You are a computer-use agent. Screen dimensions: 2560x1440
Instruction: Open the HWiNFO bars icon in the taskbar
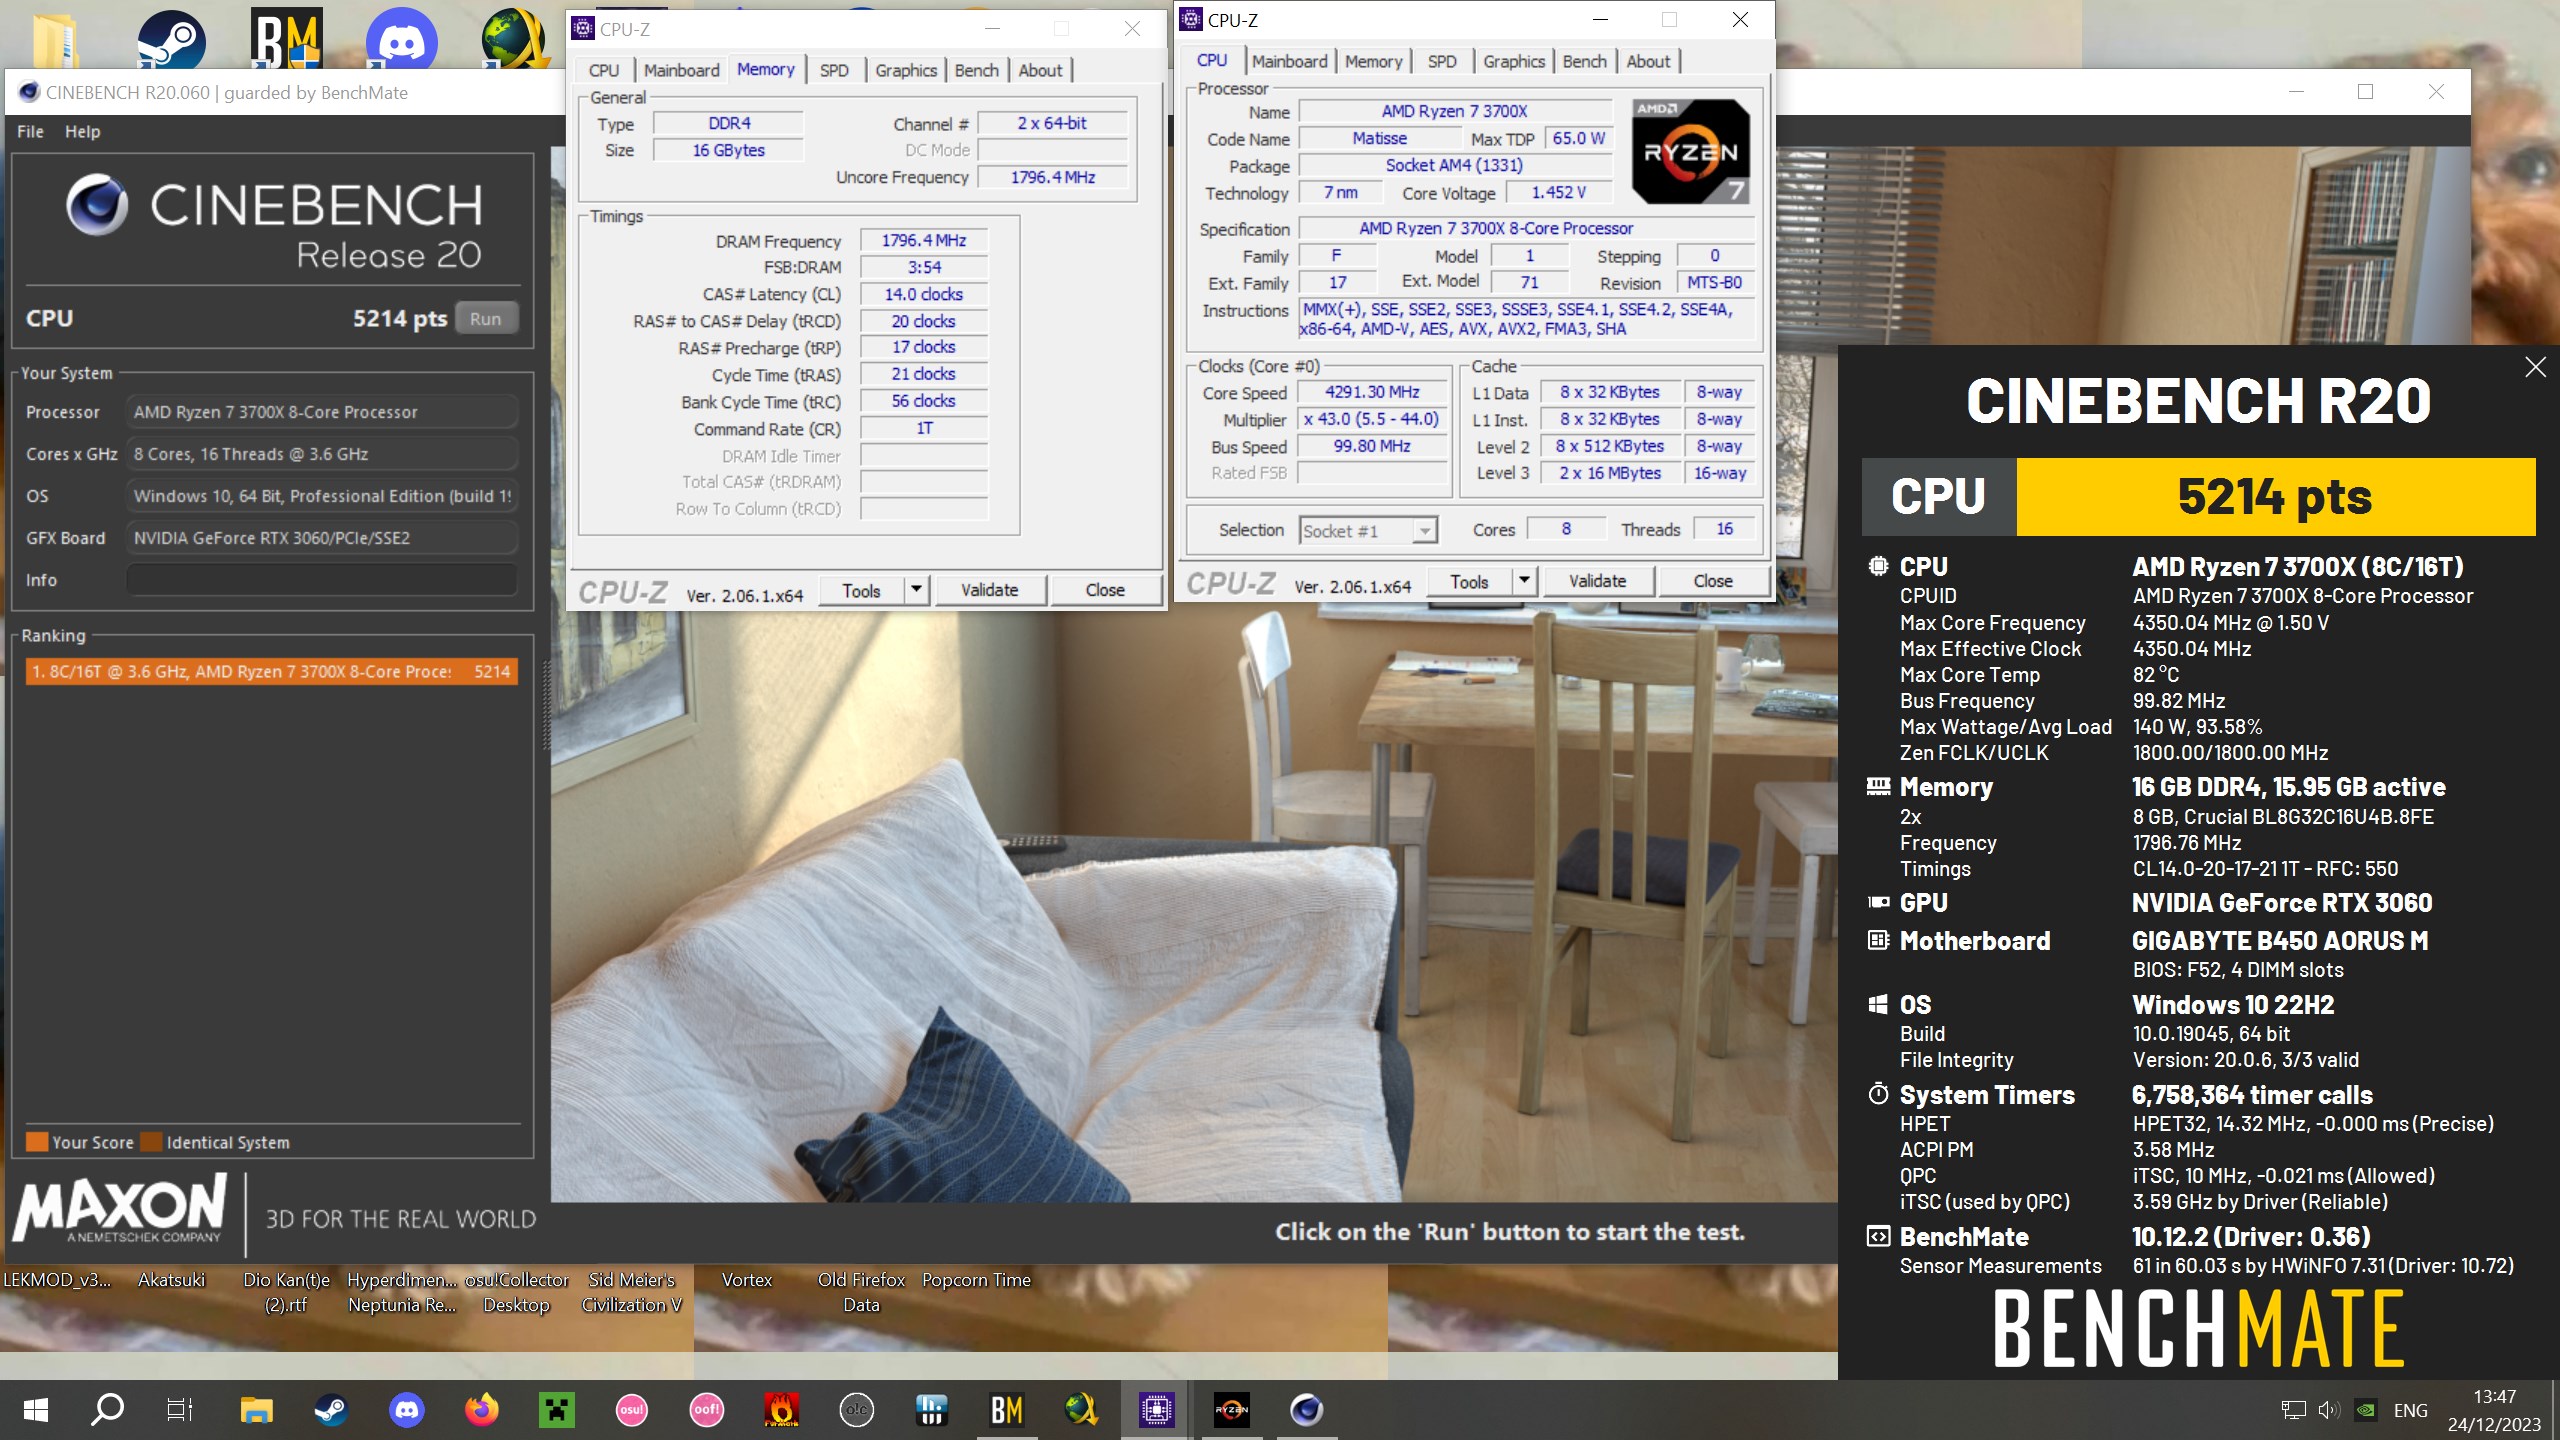tap(931, 1410)
